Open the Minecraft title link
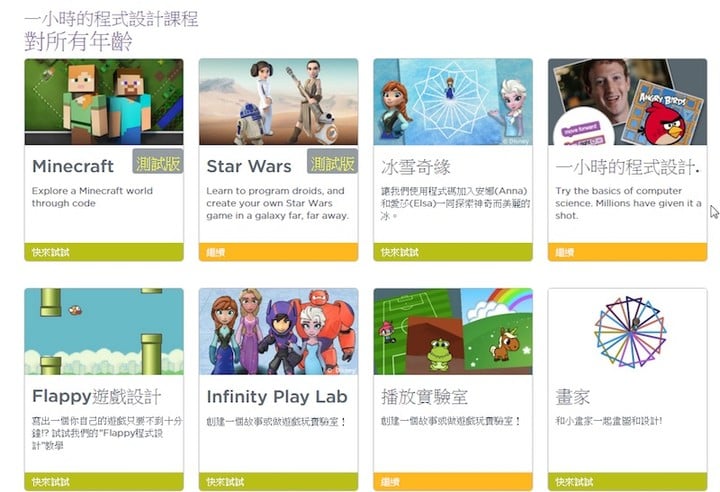Viewport: 720px width, 492px height. click(73, 166)
